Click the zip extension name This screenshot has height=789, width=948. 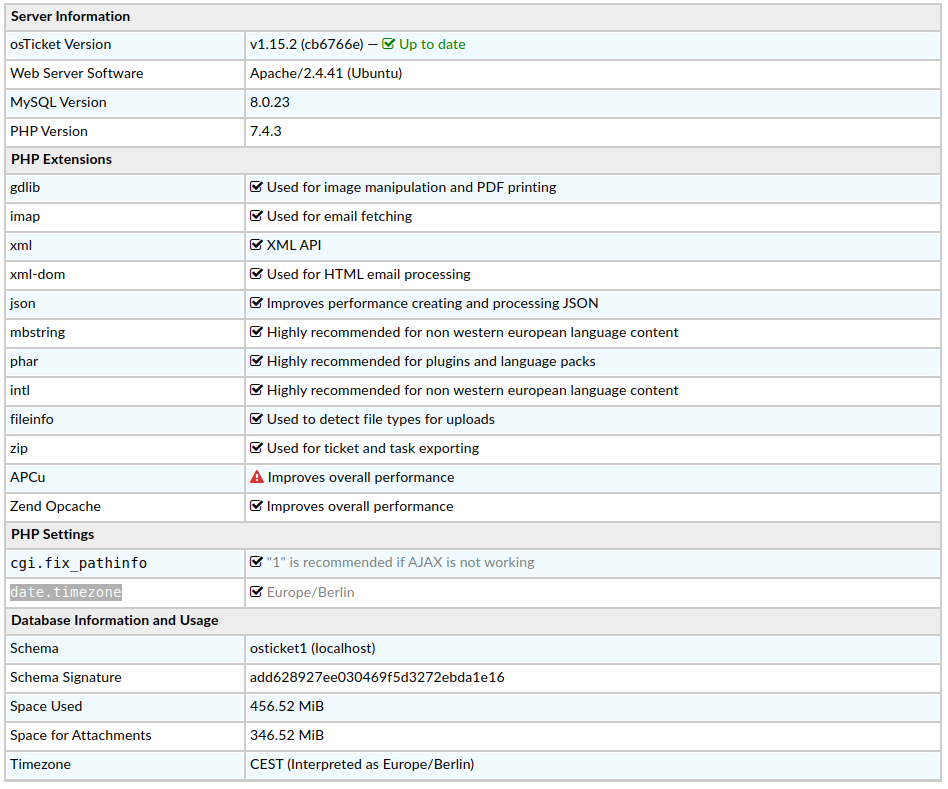(x=19, y=449)
